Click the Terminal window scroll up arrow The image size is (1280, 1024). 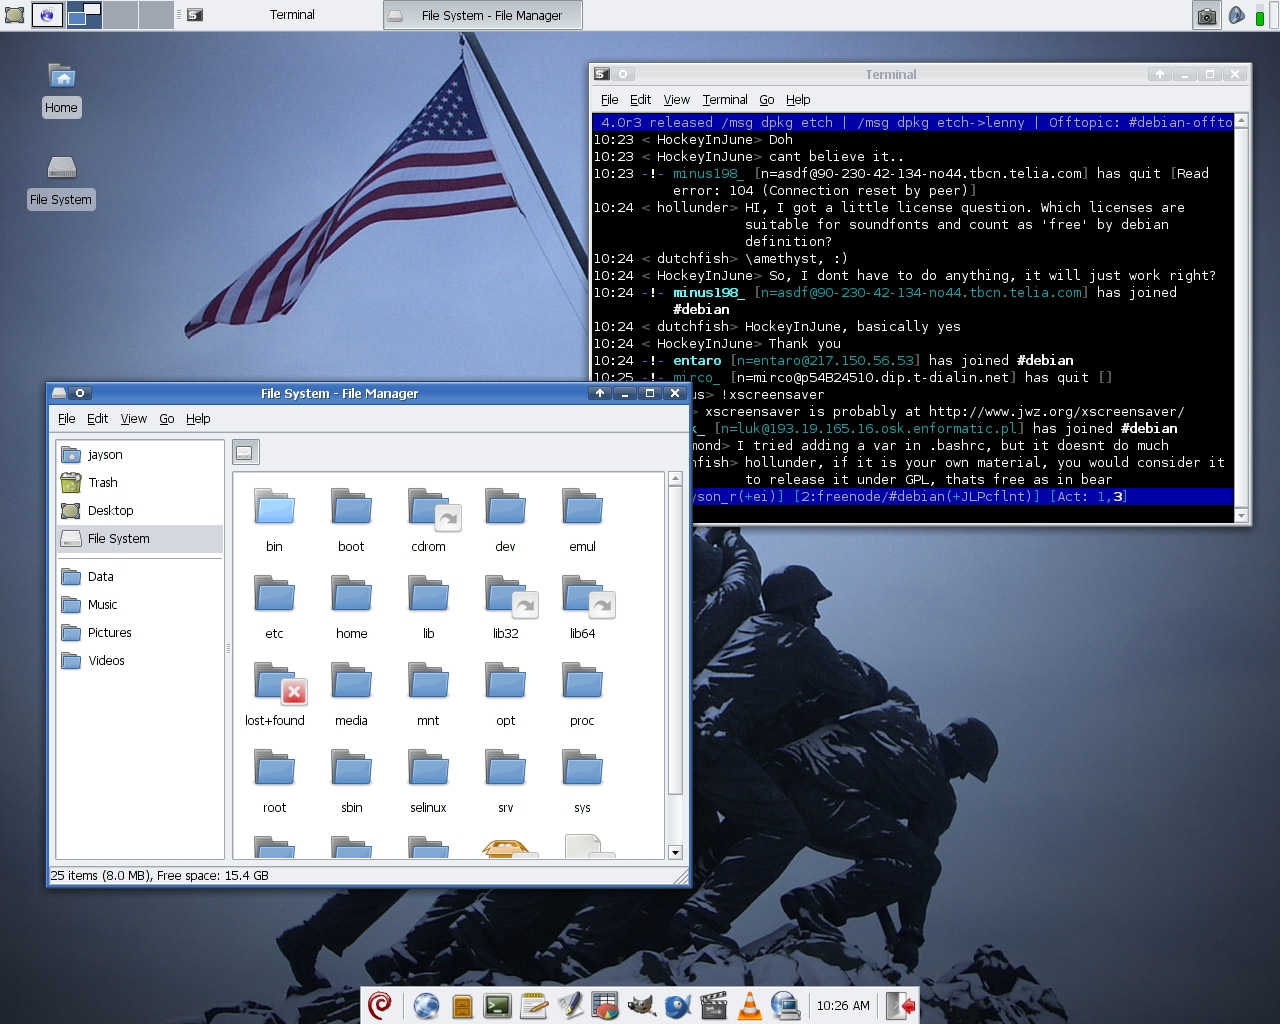1241,121
